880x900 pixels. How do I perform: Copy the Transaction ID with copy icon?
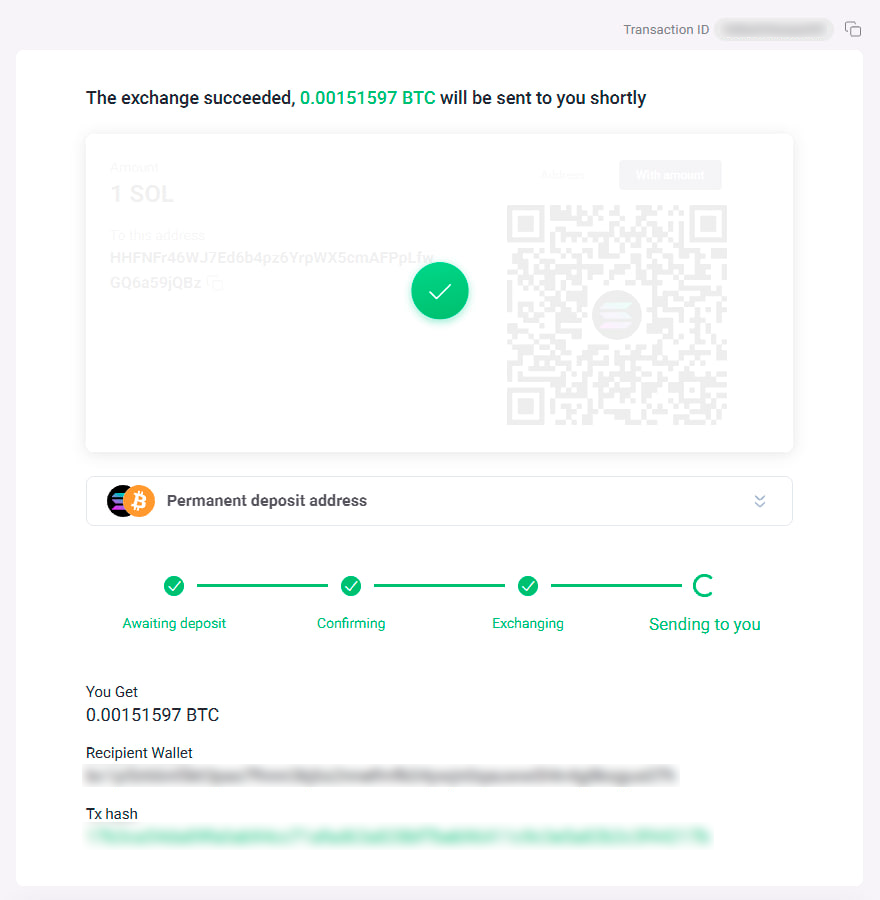pyautogui.click(x=852, y=29)
